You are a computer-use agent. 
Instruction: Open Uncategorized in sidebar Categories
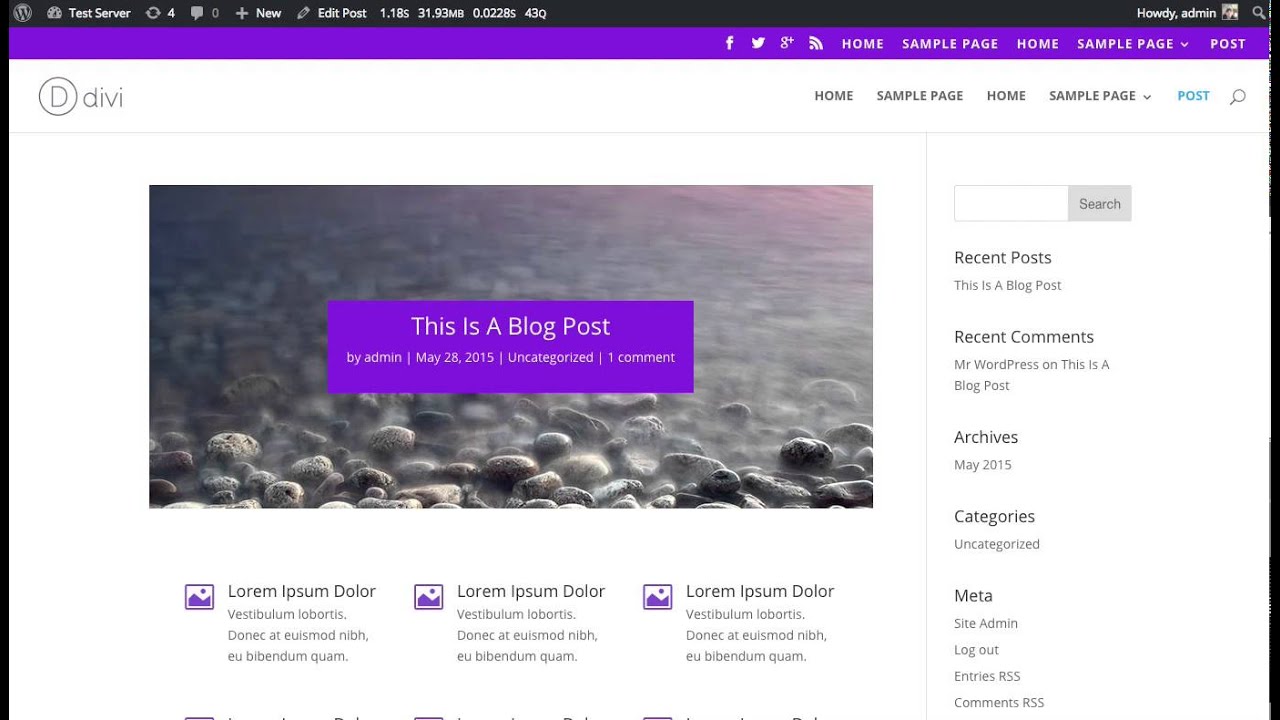point(997,544)
